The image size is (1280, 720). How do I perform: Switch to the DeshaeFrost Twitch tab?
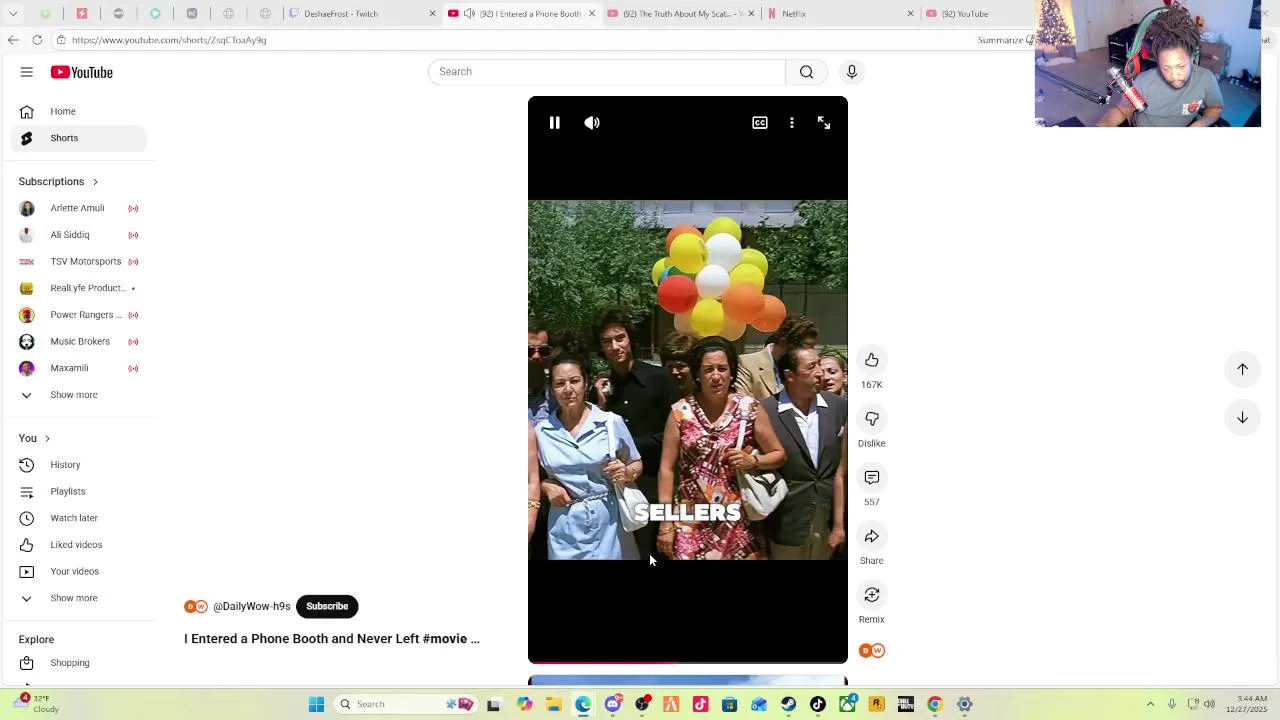coord(360,13)
